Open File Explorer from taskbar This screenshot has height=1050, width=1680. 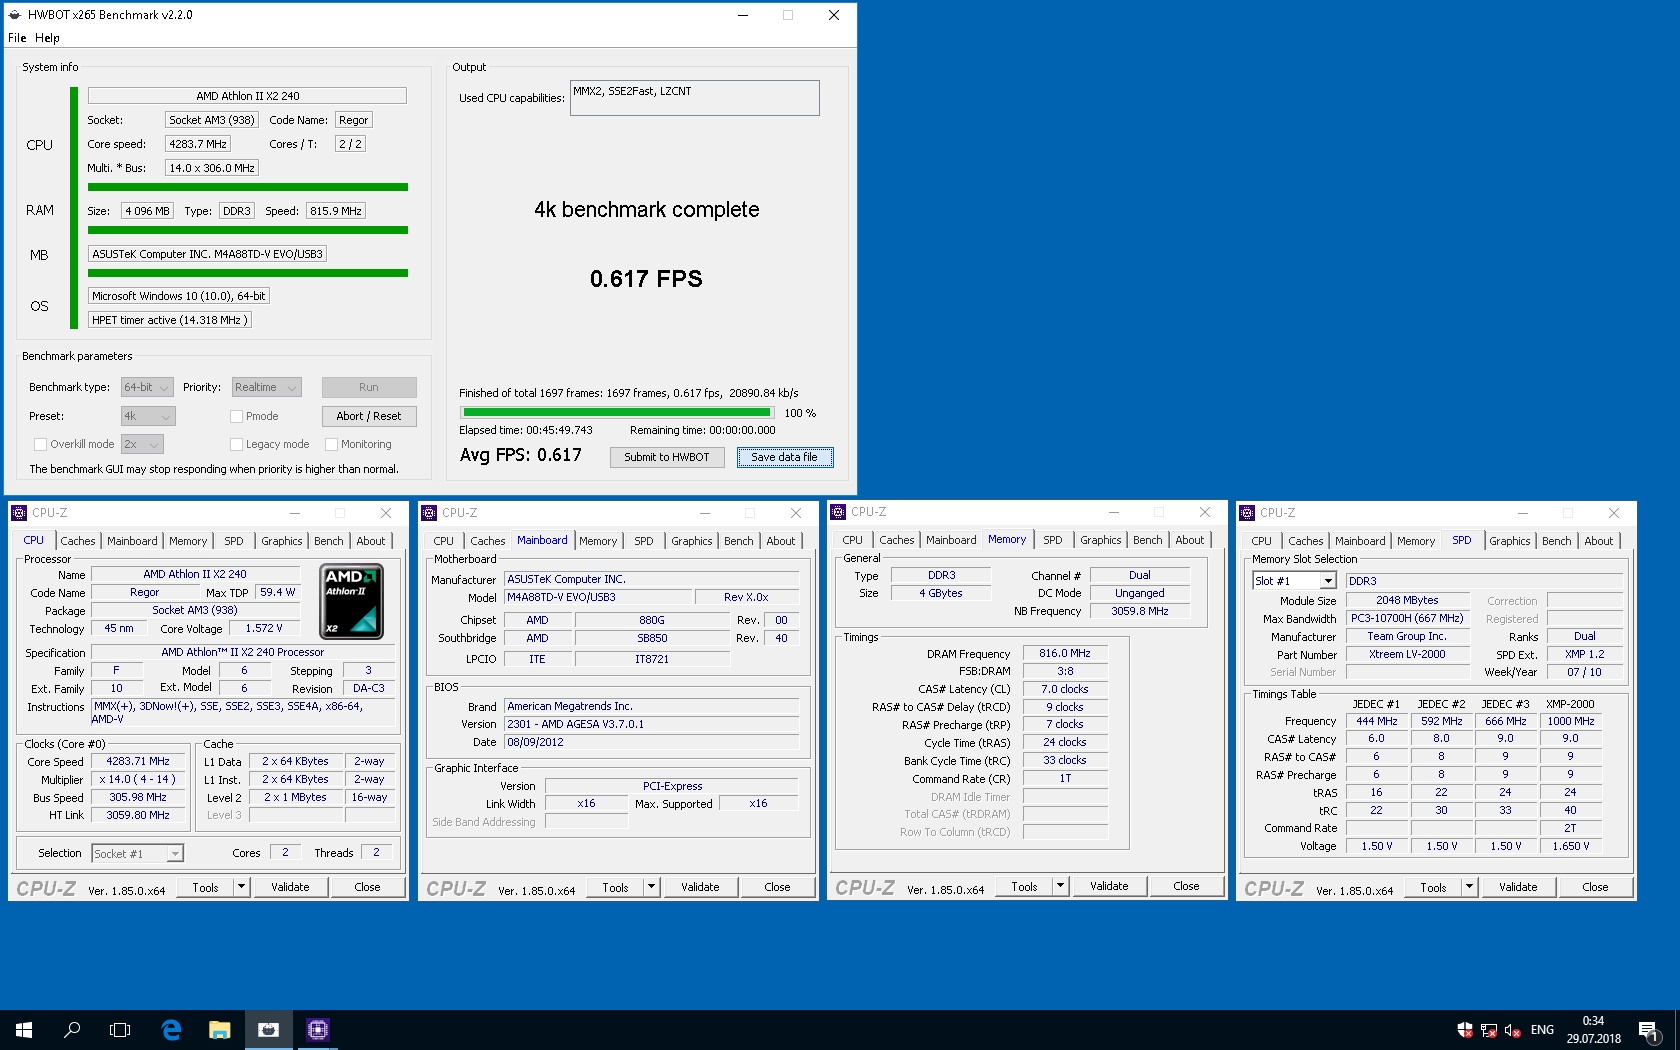tap(220, 1029)
